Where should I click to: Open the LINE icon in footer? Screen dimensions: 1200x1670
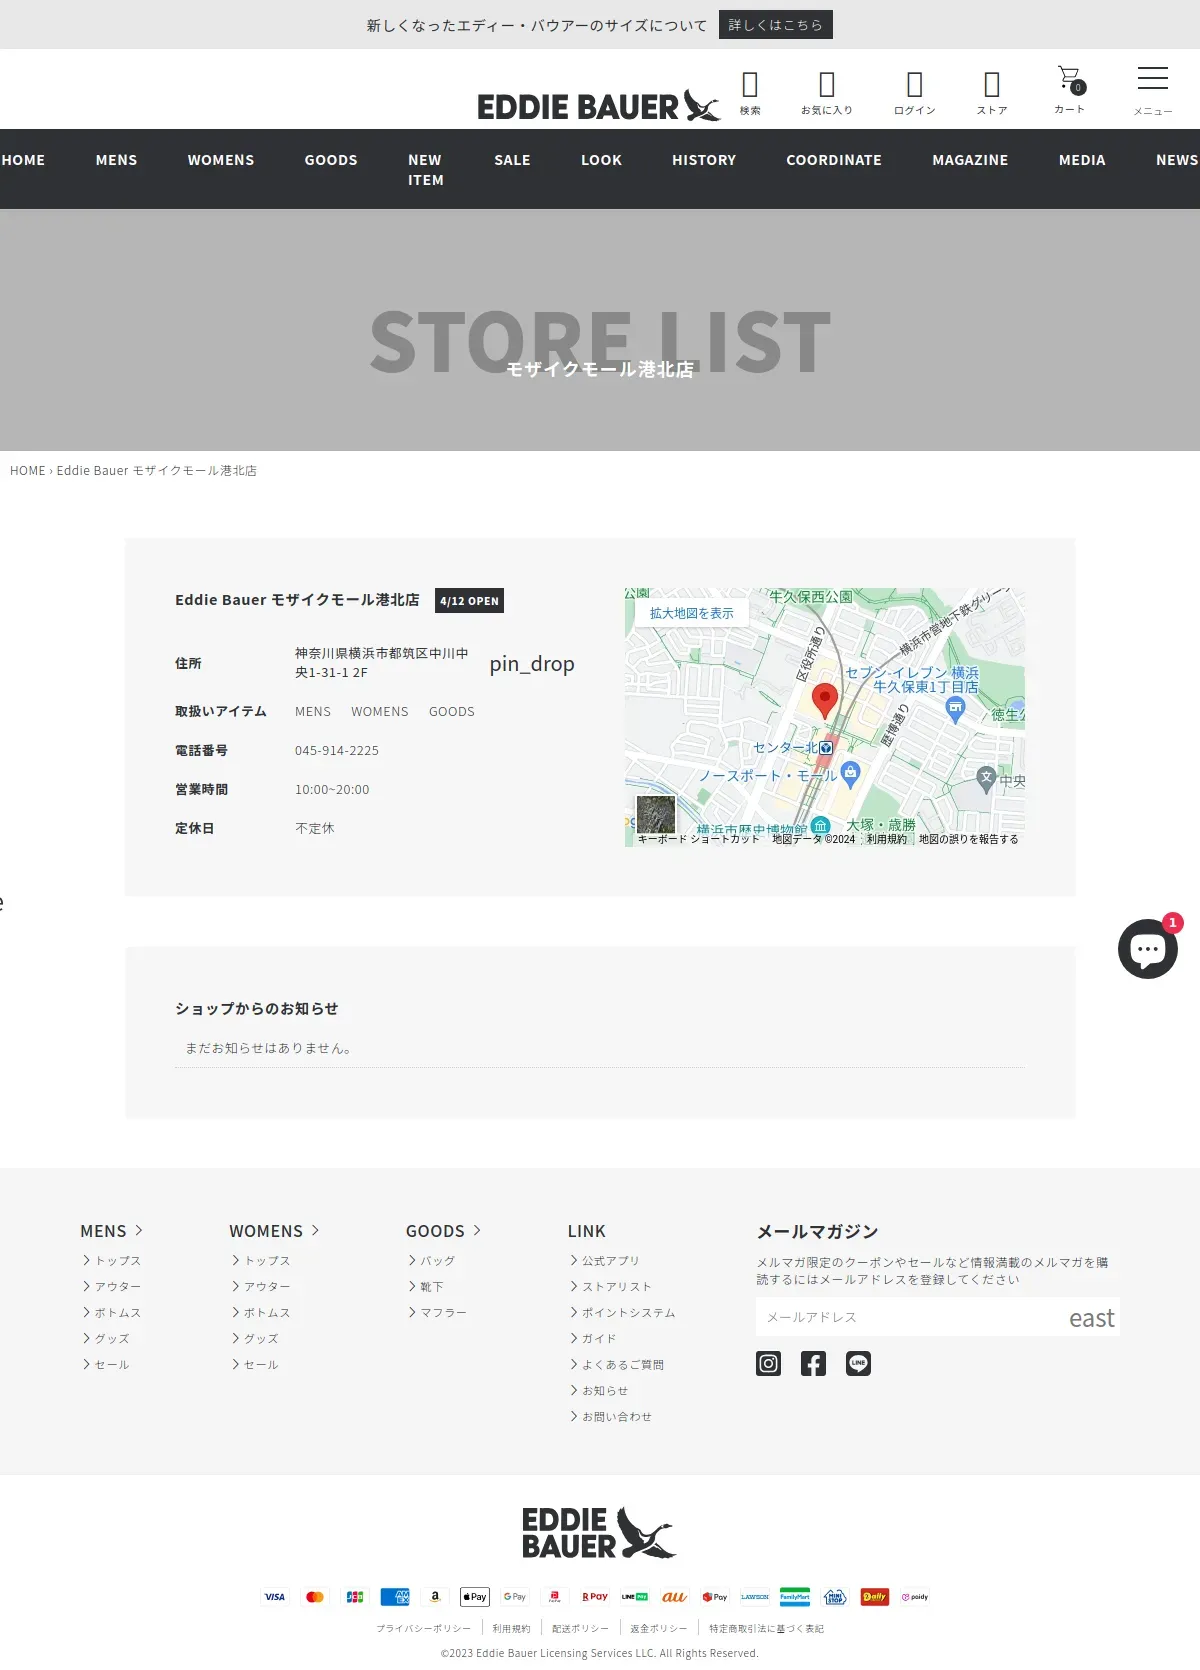[858, 1363]
